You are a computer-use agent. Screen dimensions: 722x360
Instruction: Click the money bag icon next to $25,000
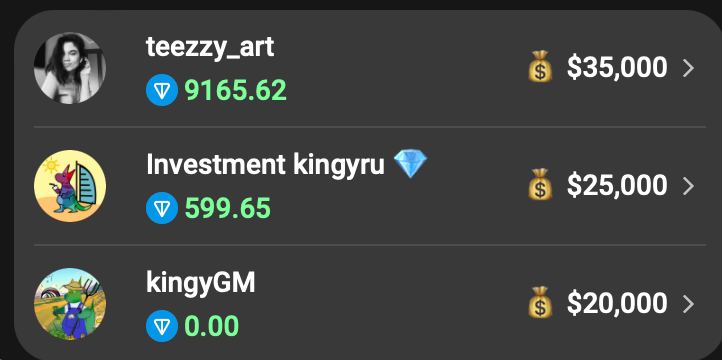click(540, 185)
